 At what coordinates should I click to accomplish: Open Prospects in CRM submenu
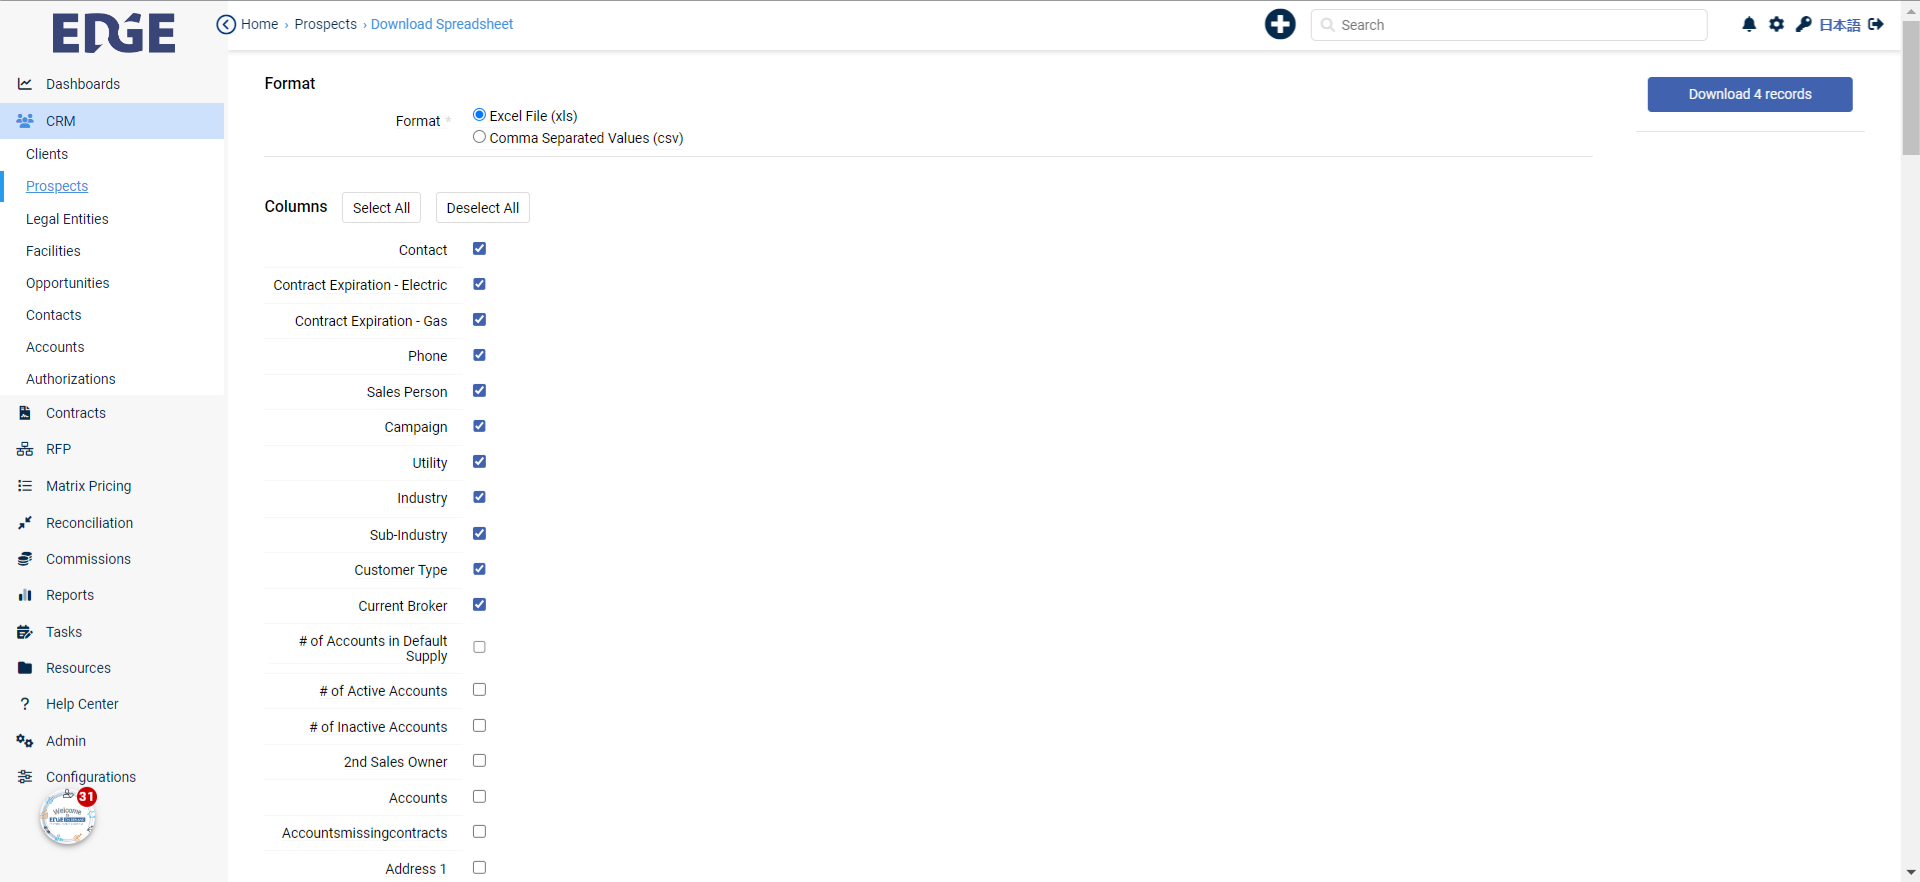[57, 186]
